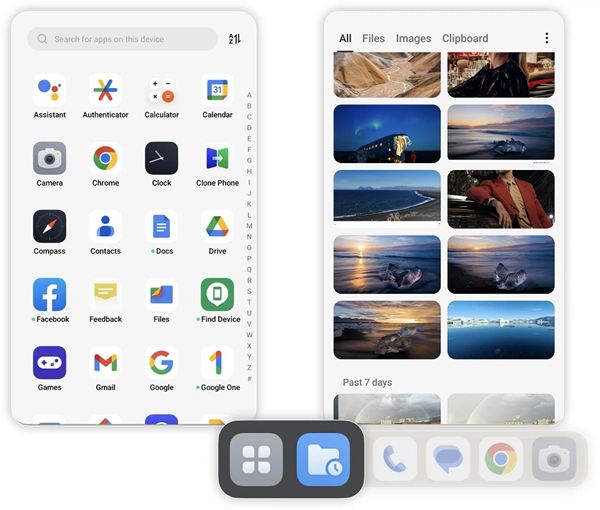600x510 pixels.
Task: Click the search for apps field
Action: (x=122, y=39)
